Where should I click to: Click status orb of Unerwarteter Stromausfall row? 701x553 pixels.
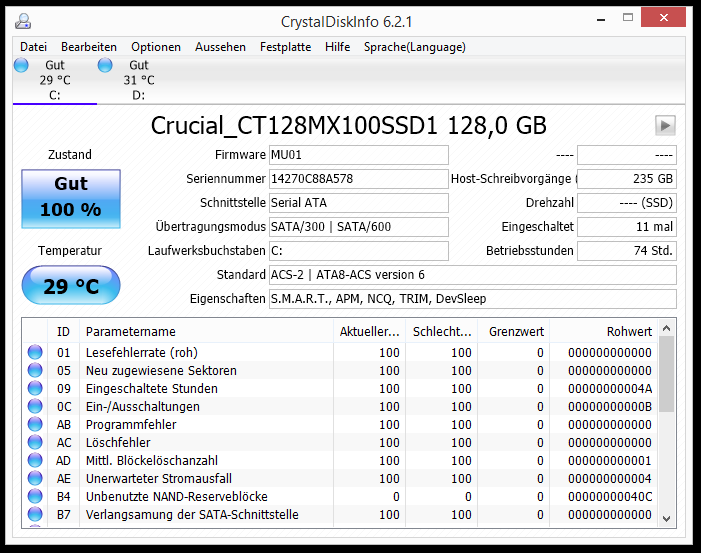click(35, 478)
